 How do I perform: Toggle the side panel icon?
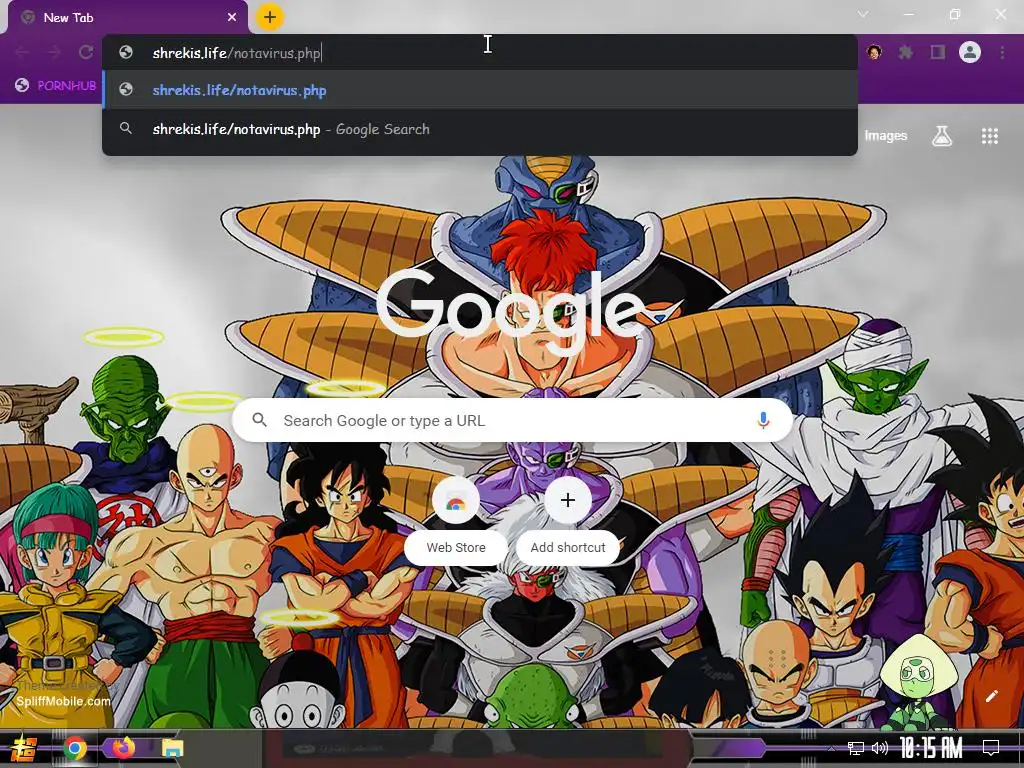point(938,52)
